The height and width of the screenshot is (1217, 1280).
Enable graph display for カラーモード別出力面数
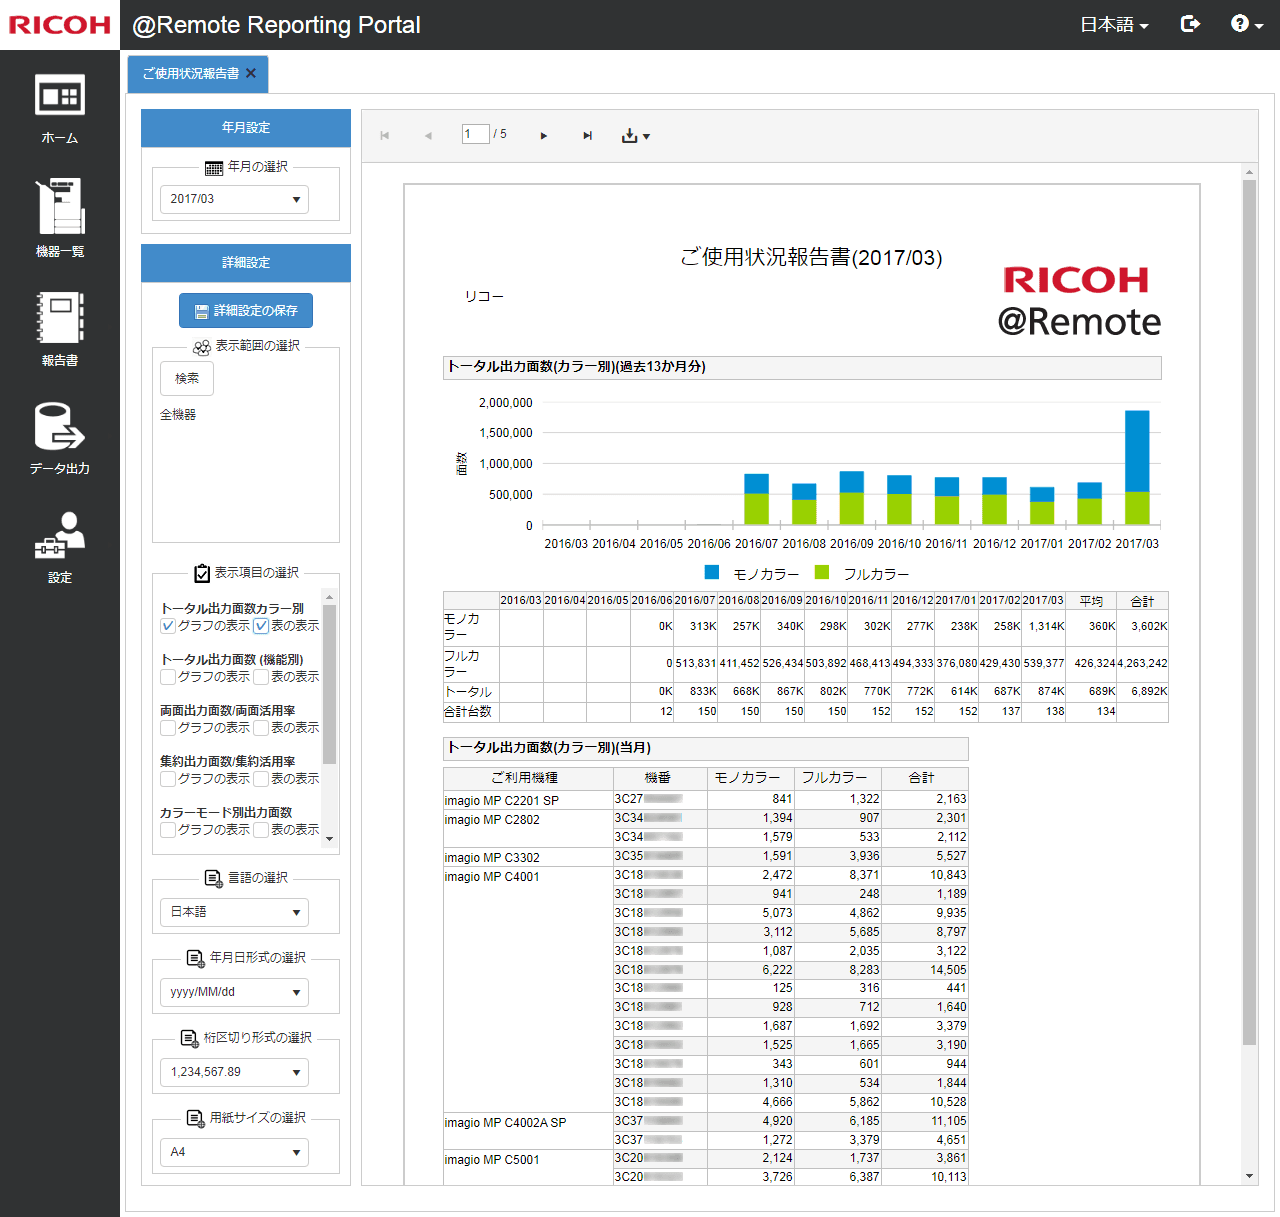(x=168, y=830)
